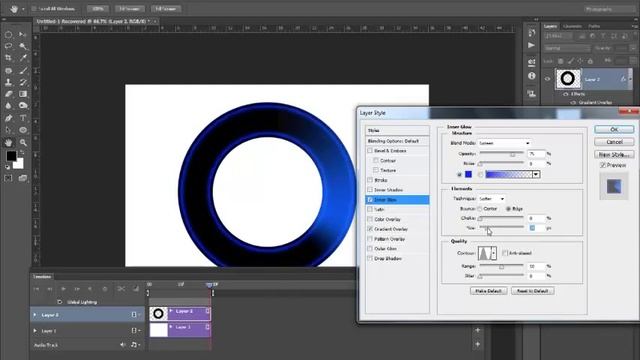Click OK in the Layer Style dialog
This screenshot has width=640, height=360.
pyautogui.click(x=614, y=129)
